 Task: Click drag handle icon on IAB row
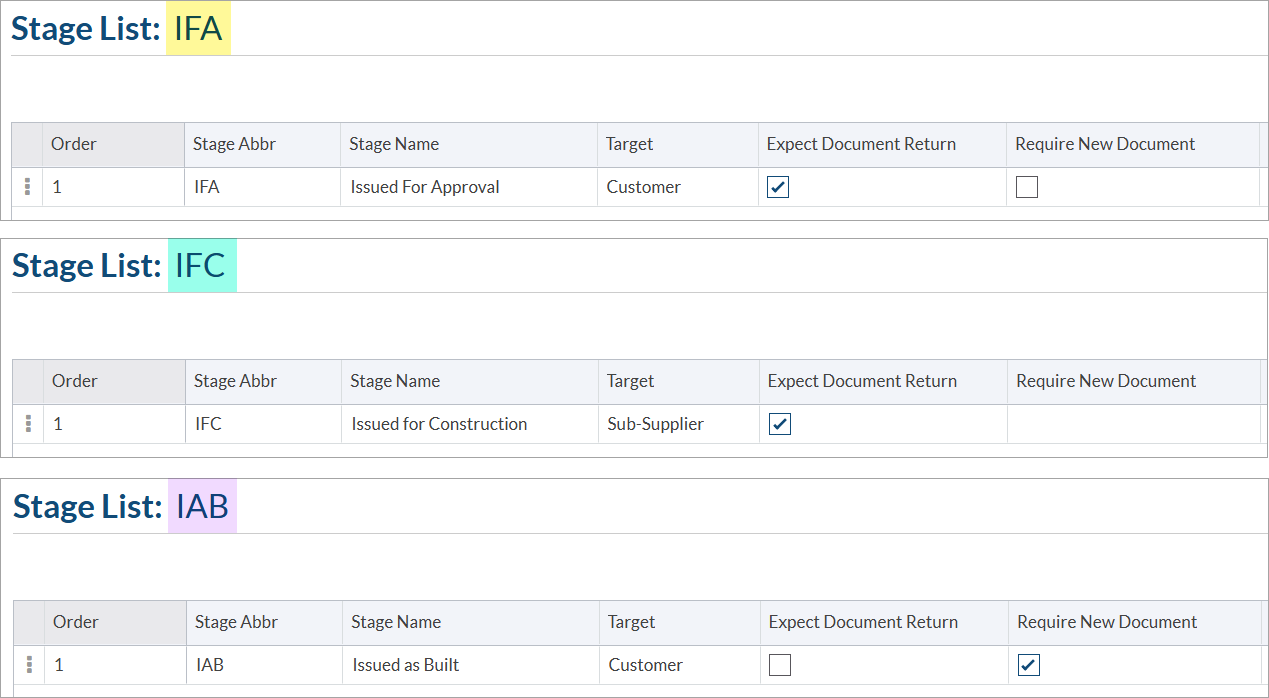click(29, 665)
